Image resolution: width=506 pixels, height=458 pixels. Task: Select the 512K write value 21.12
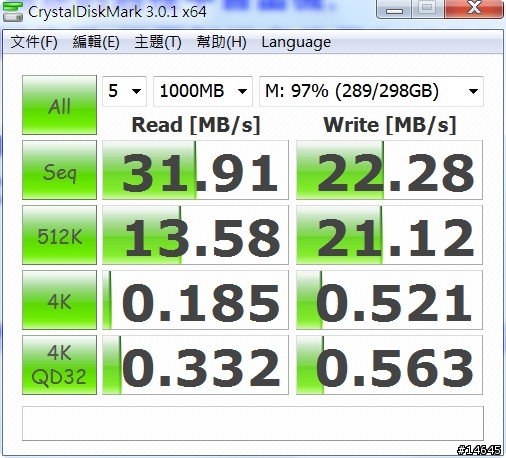click(x=389, y=235)
